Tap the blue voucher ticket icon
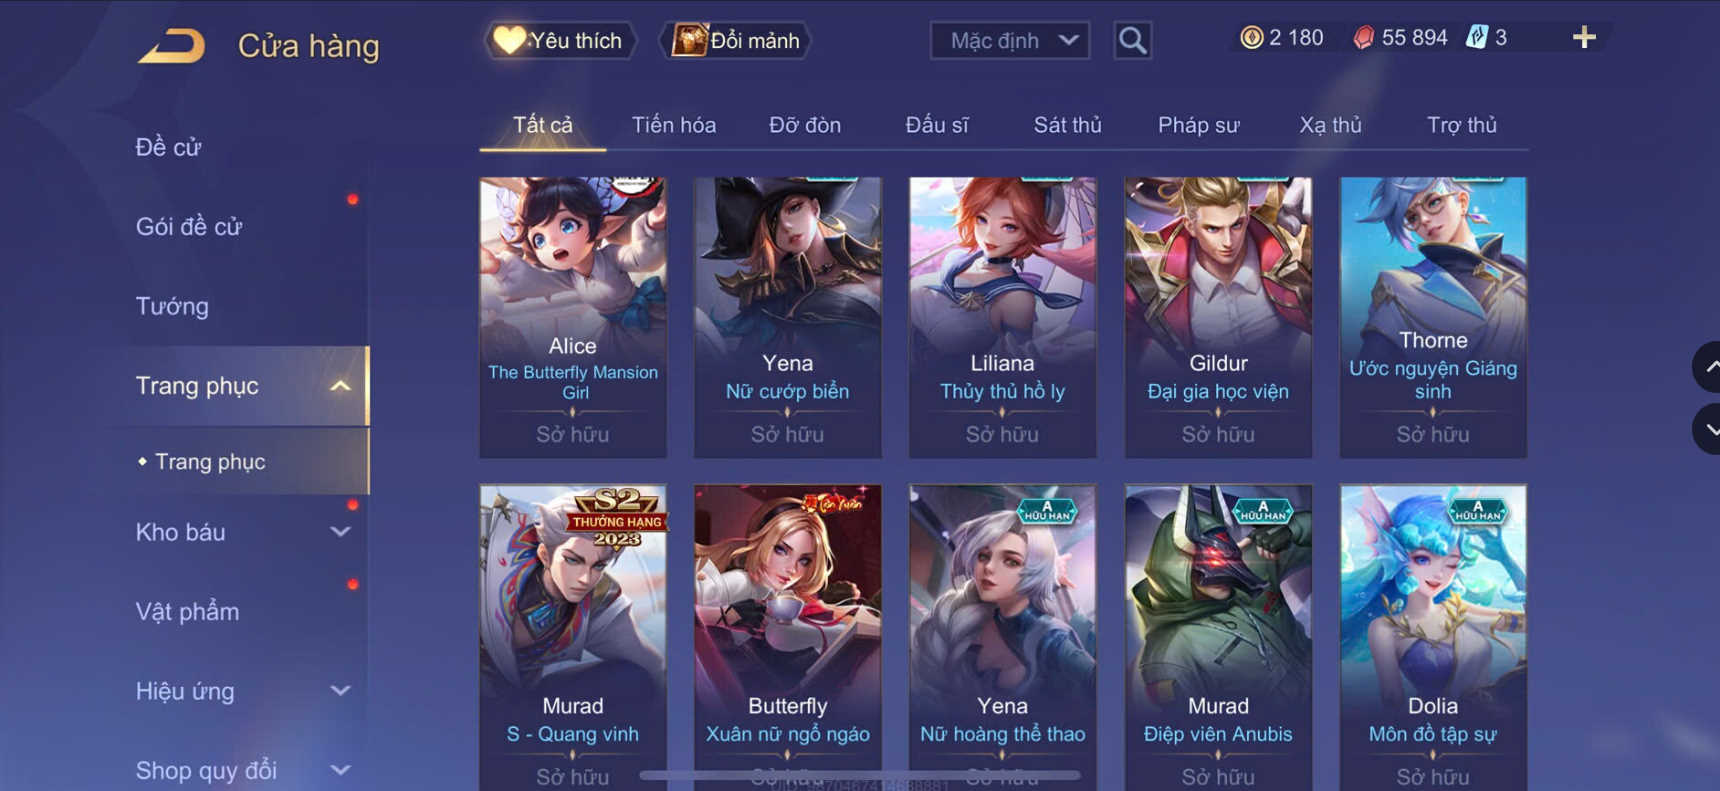Viewport: 1720px width, 791px height. tap(1477, 38)
